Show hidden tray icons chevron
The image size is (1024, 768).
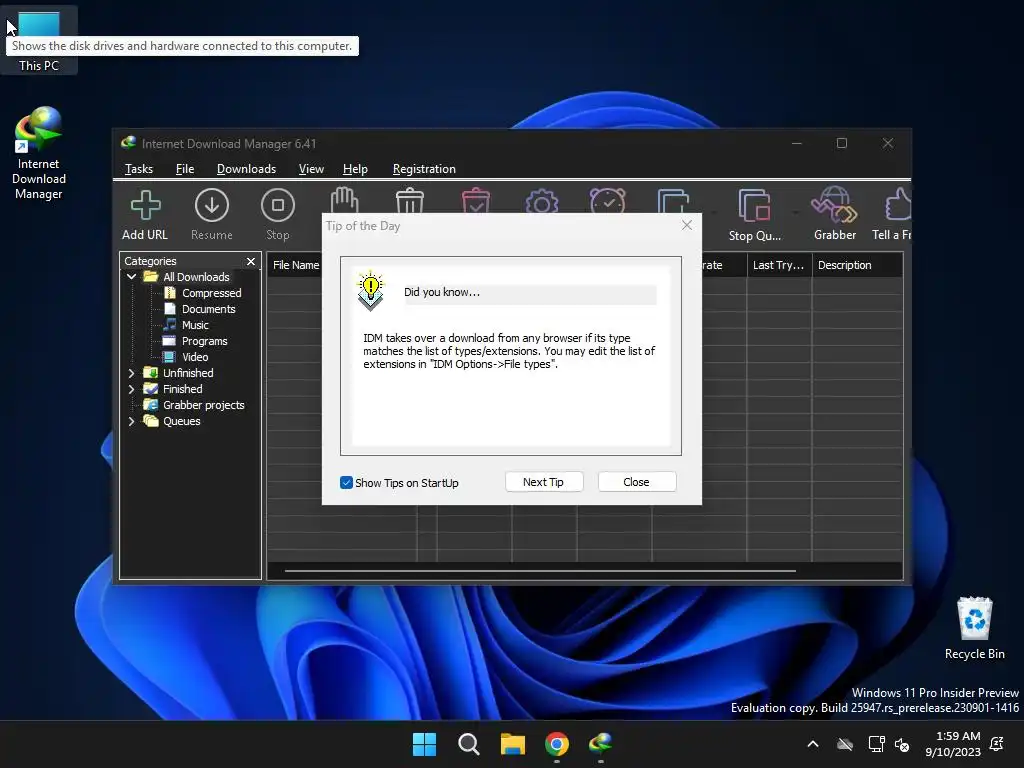click(813, 744)
